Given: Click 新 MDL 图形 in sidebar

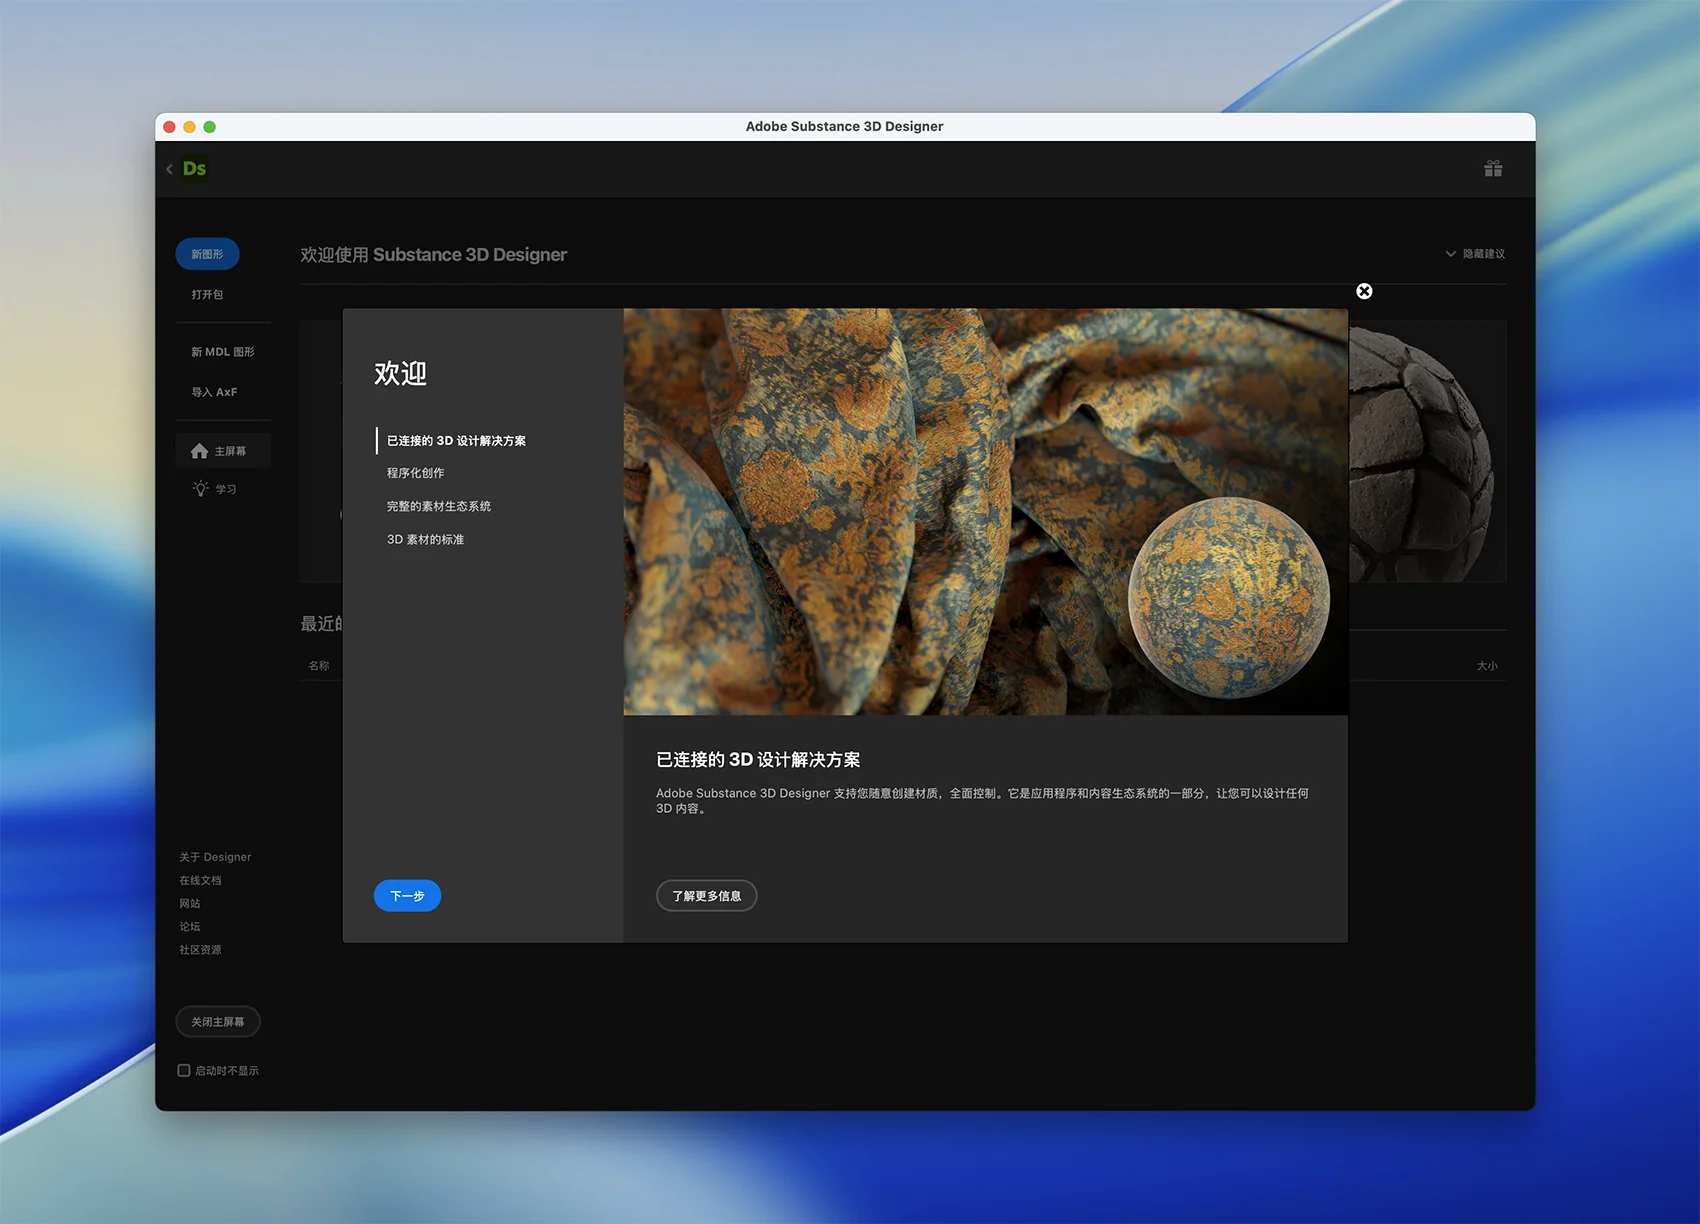Looking at the screenshot, I should click(x=222, y=352).
